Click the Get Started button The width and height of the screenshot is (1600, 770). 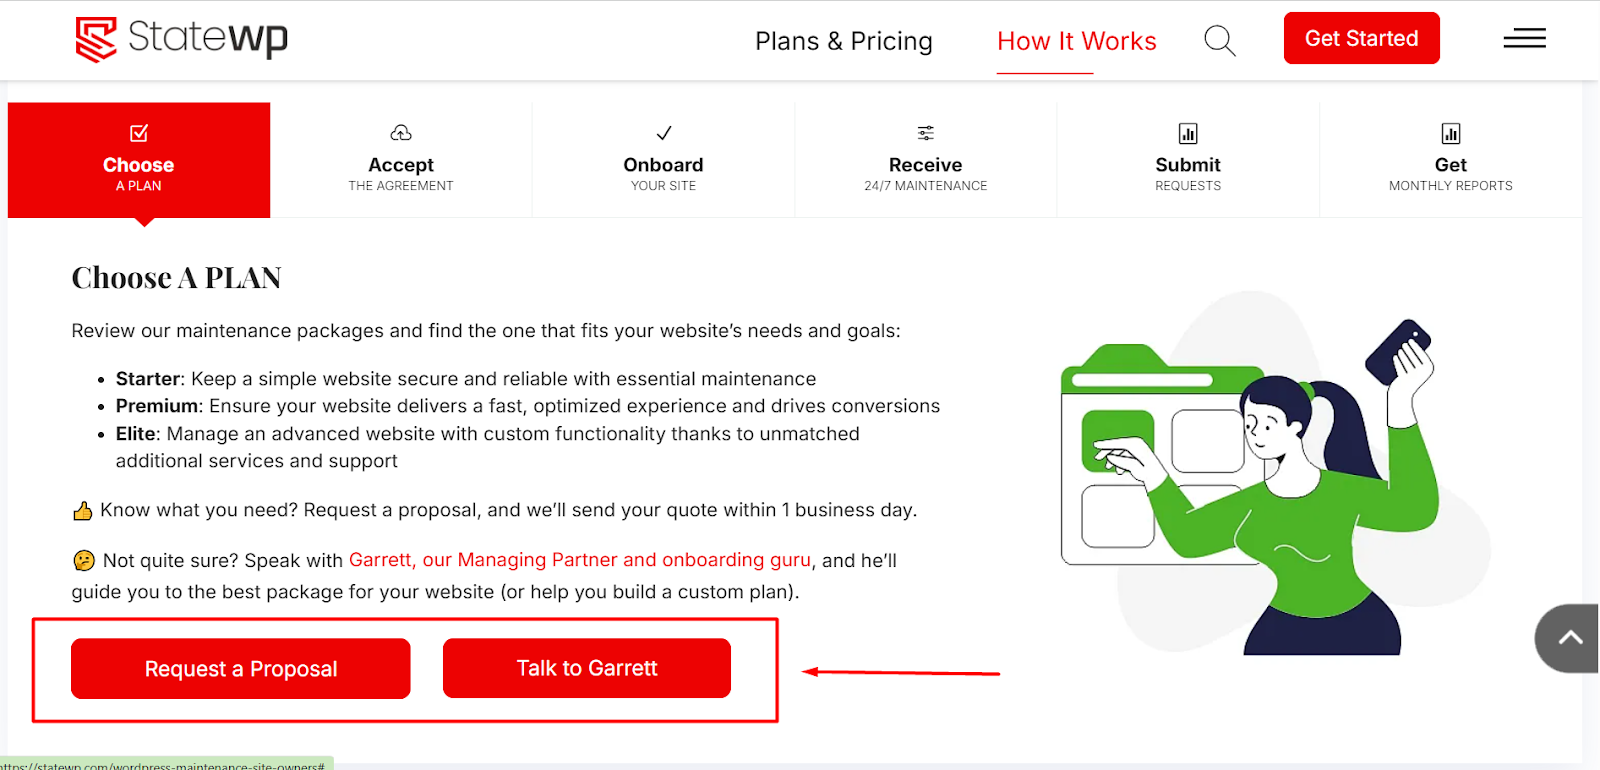click(x=1362, y=38)
